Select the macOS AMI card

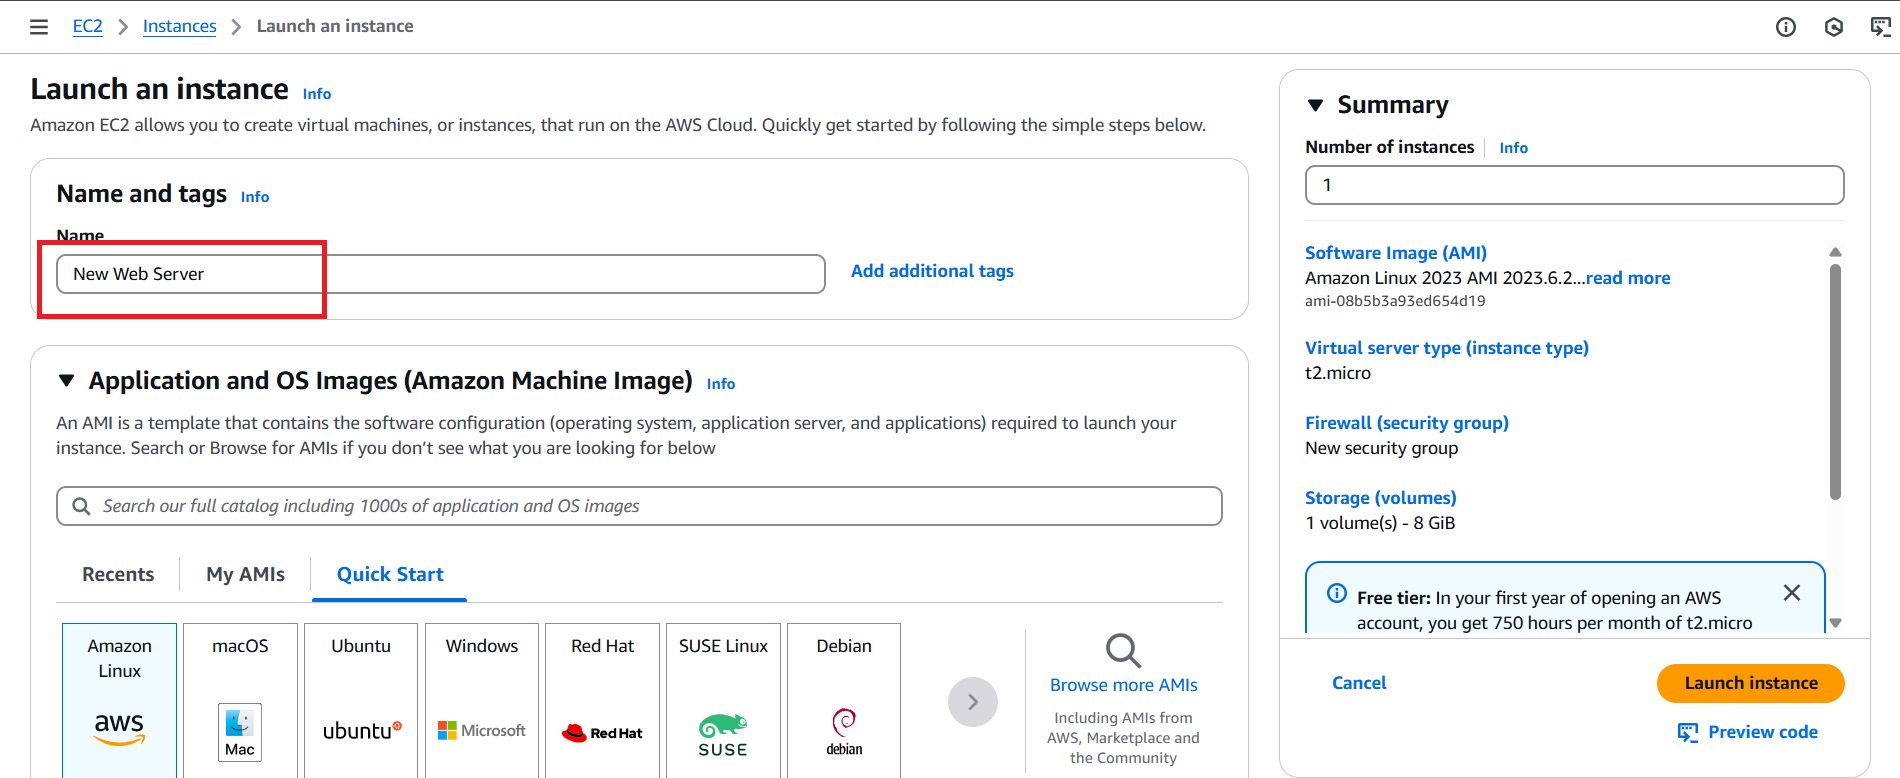pyautogui.click(x=240, y=700)
